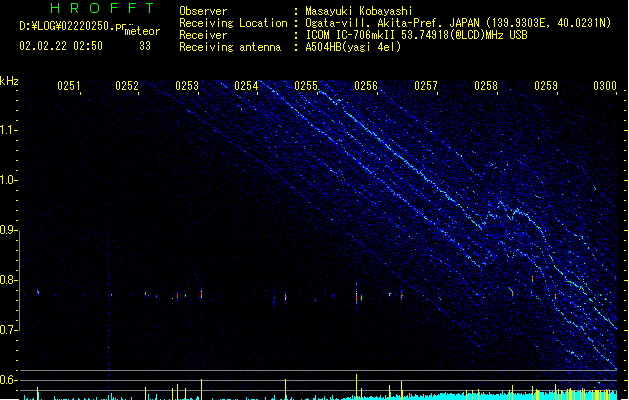Click the 0256 time marker
Screen dimensions: 629x400
coord(366,86)
